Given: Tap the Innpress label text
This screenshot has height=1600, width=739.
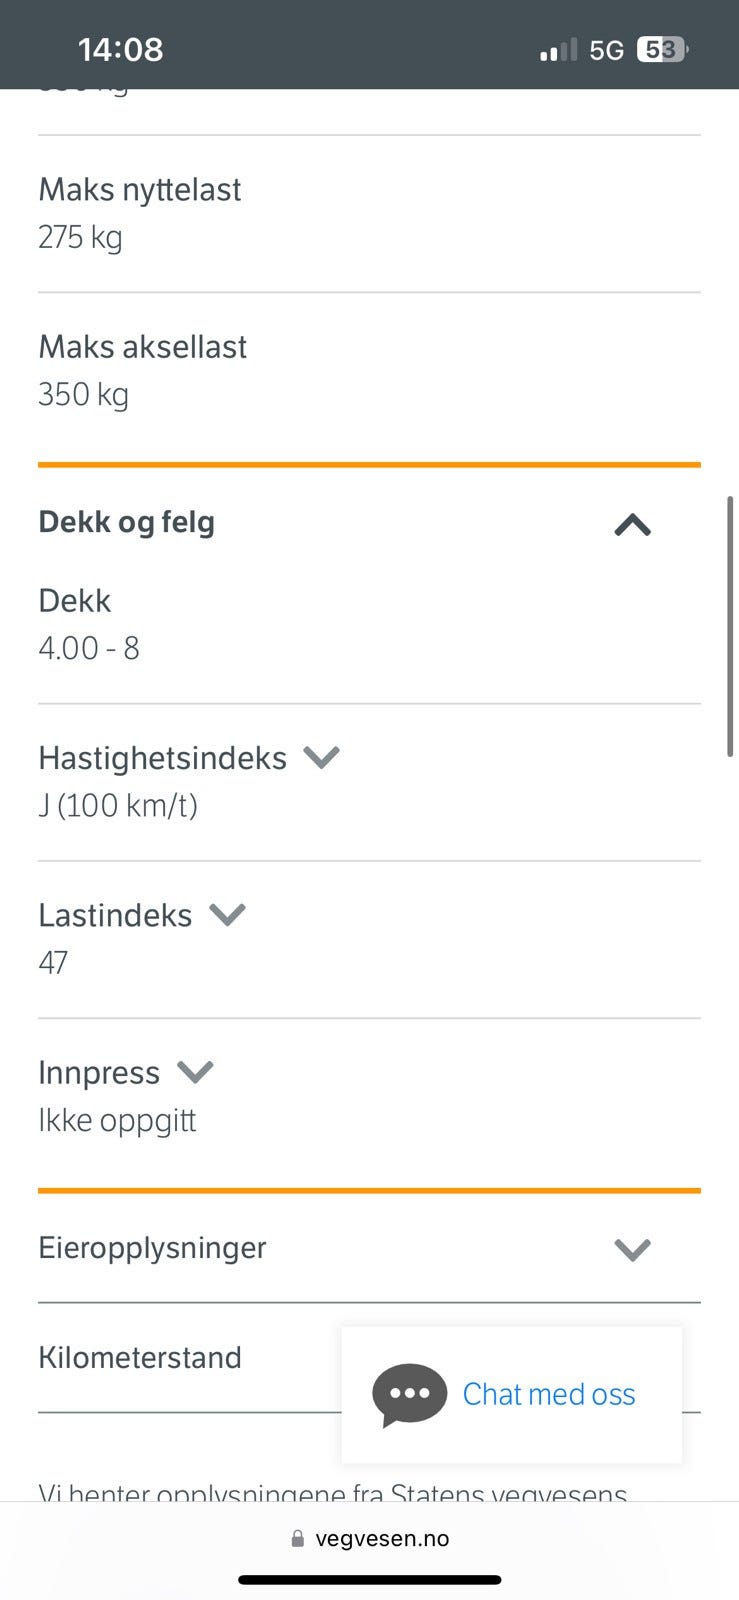Looking at the screenshot, I should tap(99, 1073).
